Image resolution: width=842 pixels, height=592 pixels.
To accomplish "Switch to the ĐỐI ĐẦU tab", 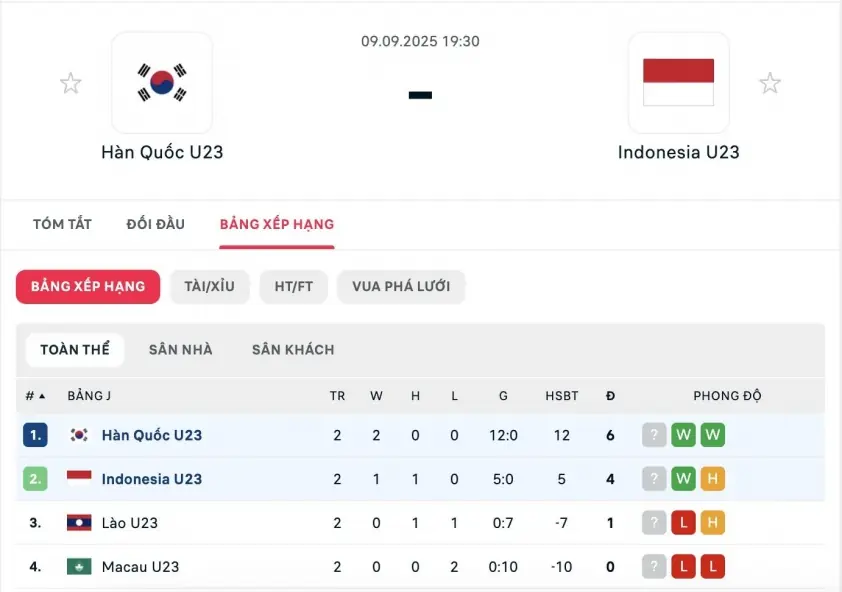I will [x=156, y=224].
